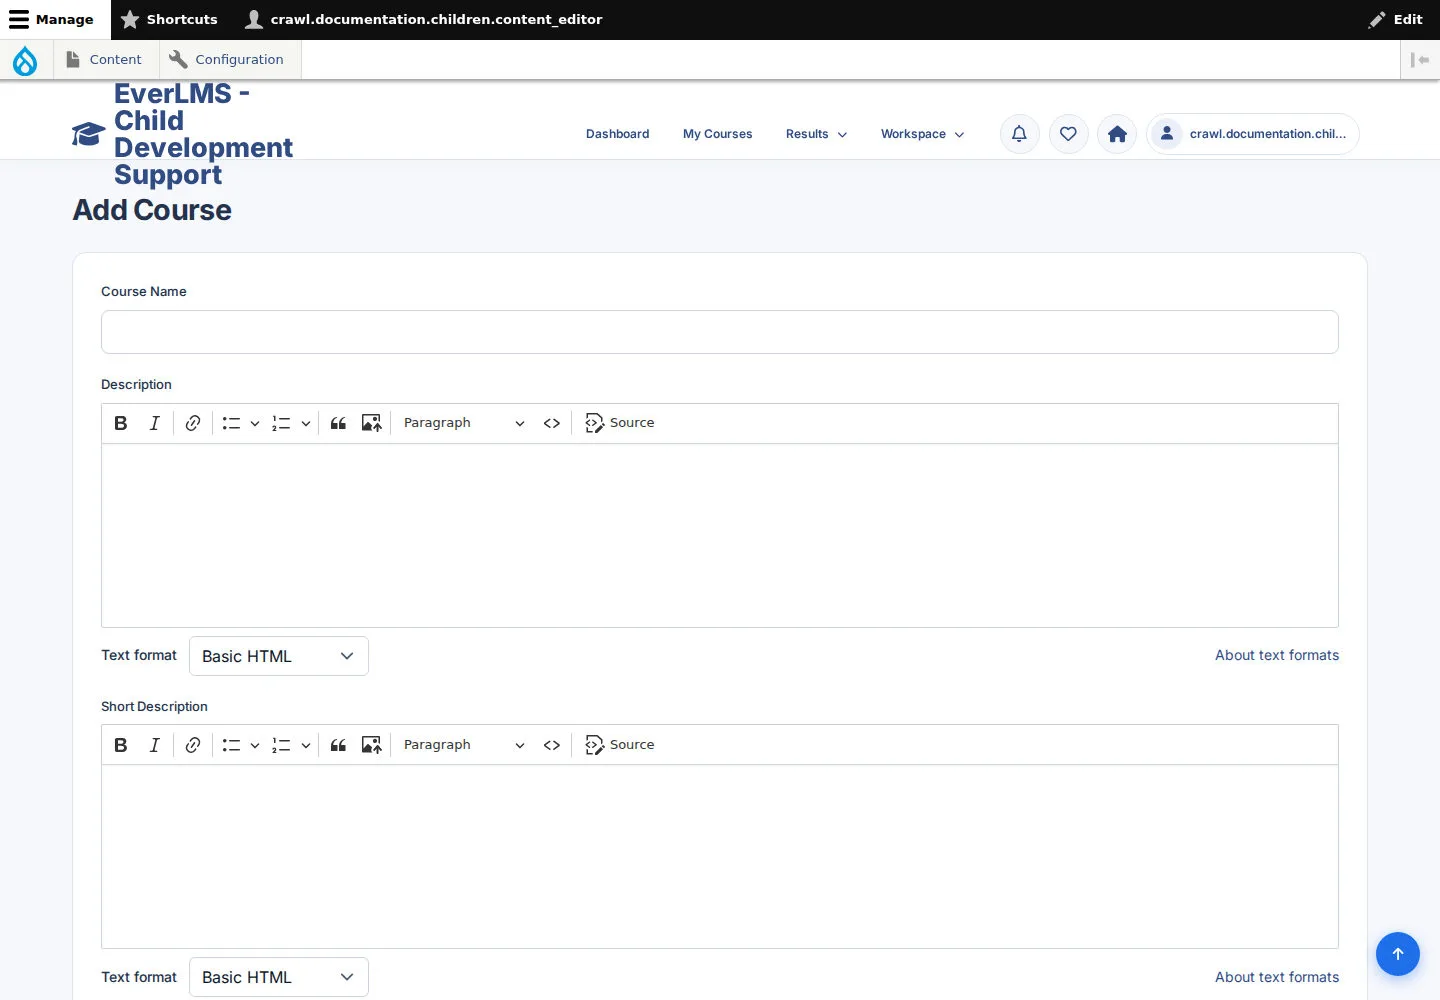The width and height of the screenshot is (1440, 1000).
Task: Collapse the toolbar orientation toggle
Action: pos(1420,60)
